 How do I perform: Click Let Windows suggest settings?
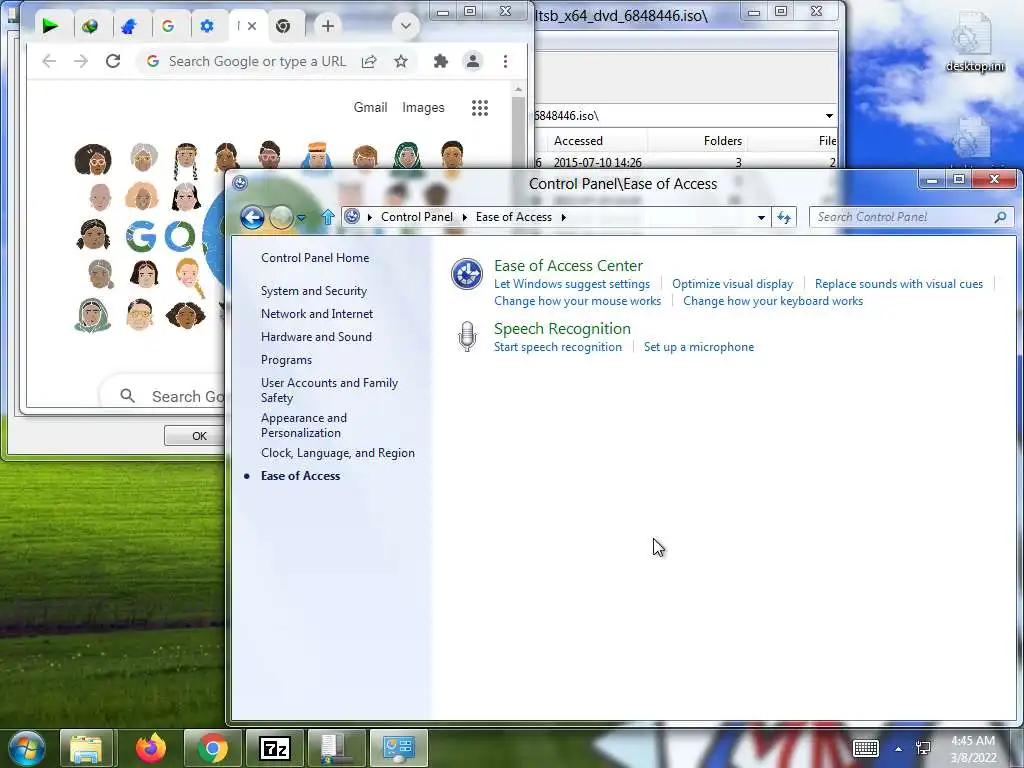572,284
